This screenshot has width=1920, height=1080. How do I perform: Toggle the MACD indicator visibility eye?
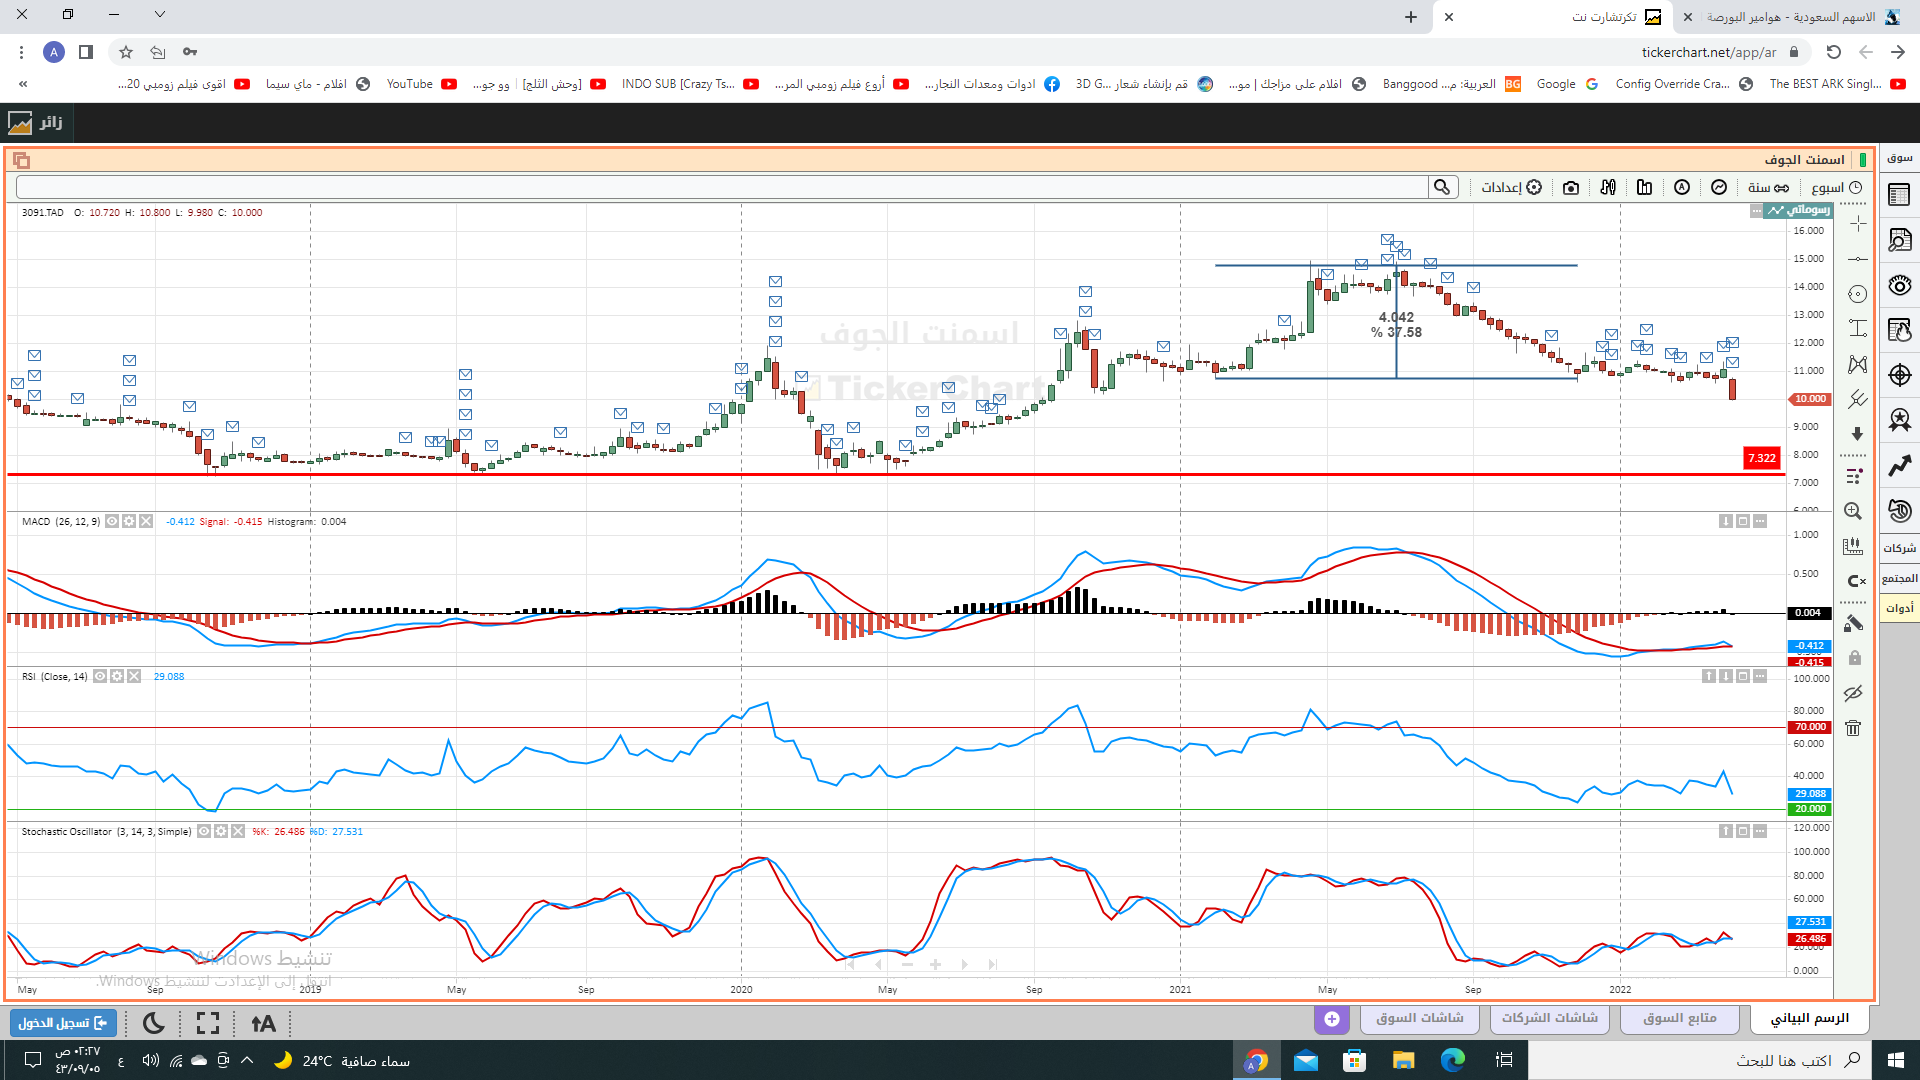coord(112,521)
